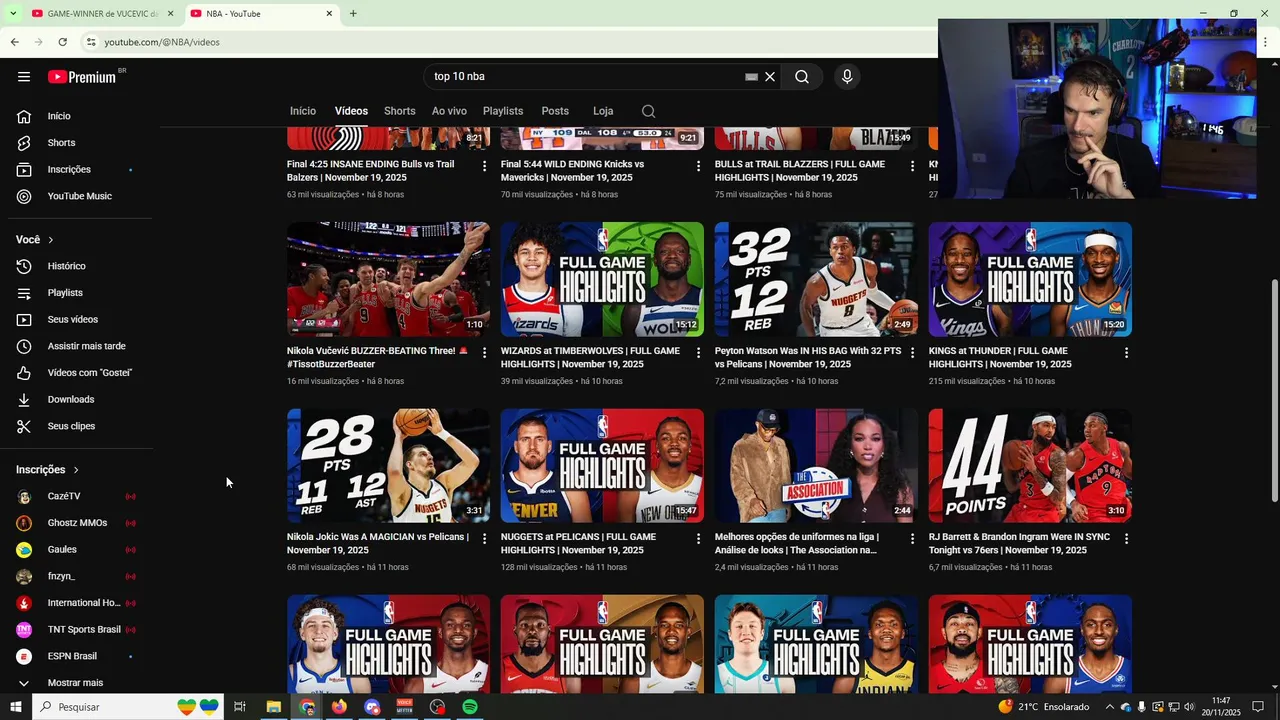Open a new browser tab

coord(353,14)
